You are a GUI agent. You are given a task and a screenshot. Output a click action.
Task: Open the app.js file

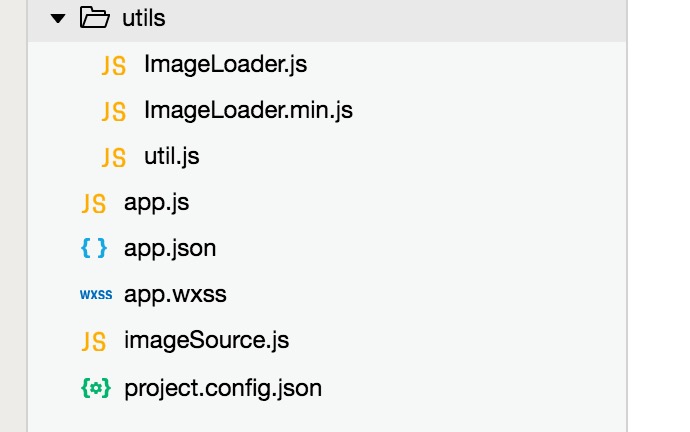pos(157,203)
